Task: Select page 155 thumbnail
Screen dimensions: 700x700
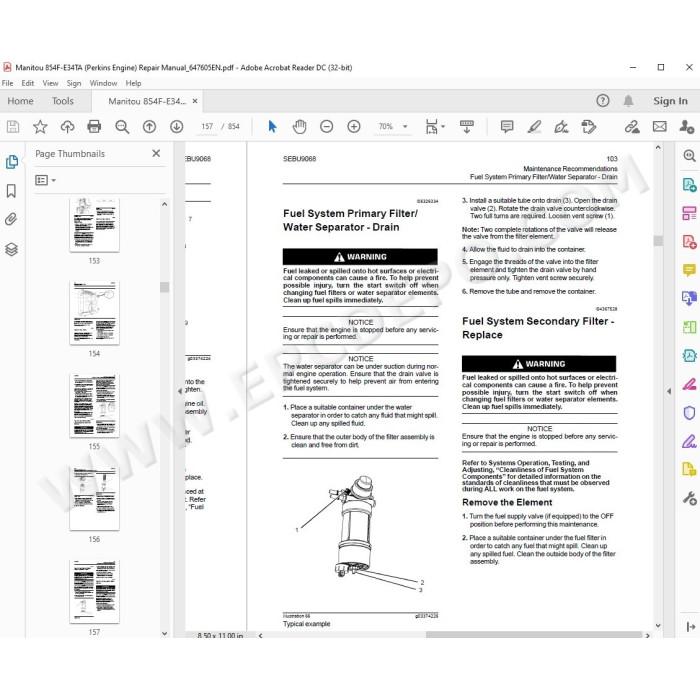Action: click(94, 405)
